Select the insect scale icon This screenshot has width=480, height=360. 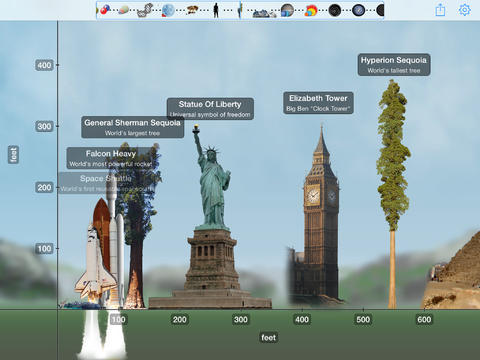[x=191, y=10]
